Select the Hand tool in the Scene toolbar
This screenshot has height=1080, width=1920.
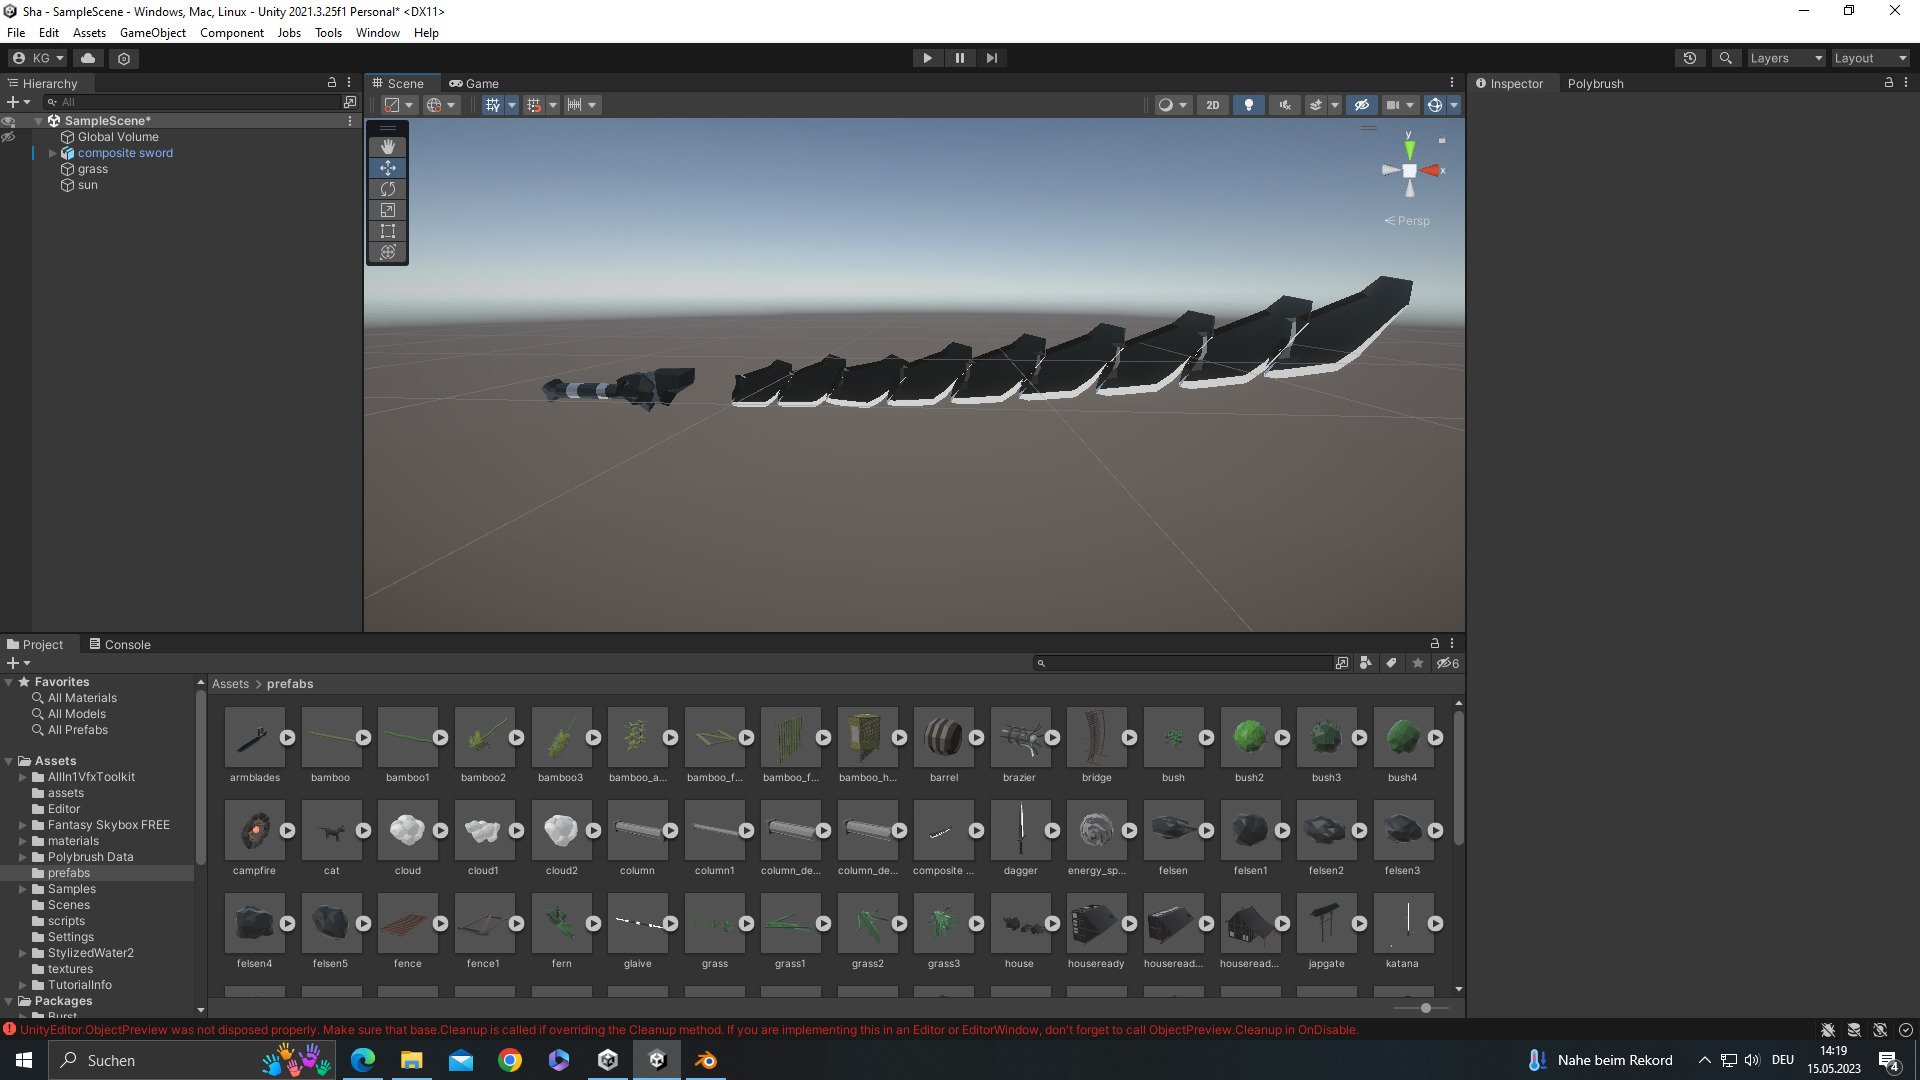[x=388, y=147]
